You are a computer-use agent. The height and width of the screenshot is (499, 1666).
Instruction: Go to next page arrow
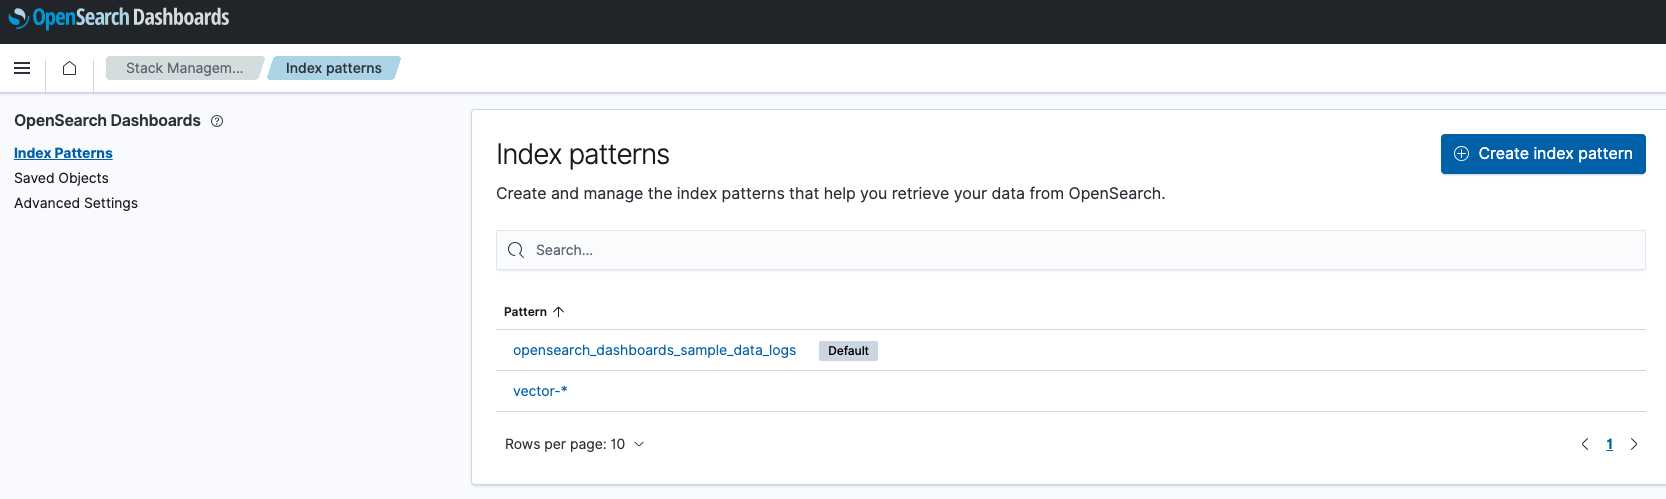tap(1634, 444)
